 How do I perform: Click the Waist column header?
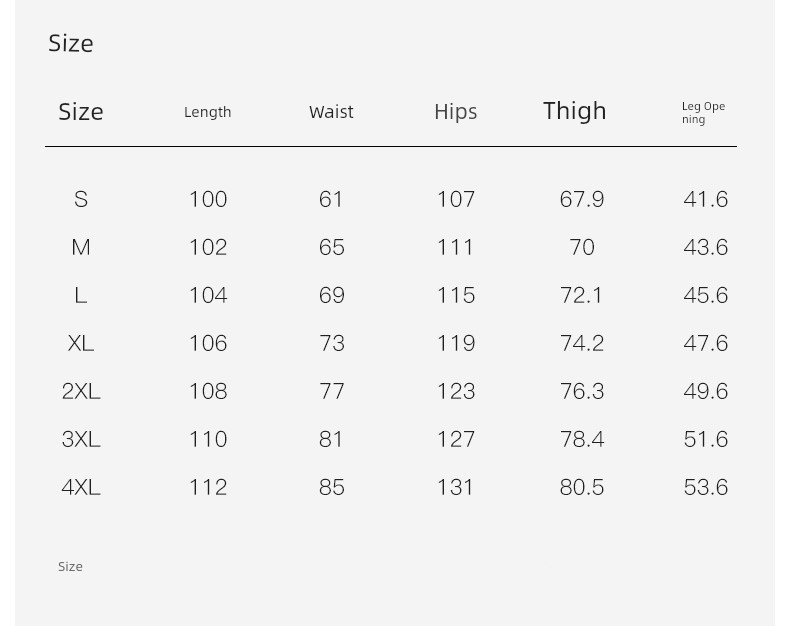pyautogui.click(x=331, y=112)
